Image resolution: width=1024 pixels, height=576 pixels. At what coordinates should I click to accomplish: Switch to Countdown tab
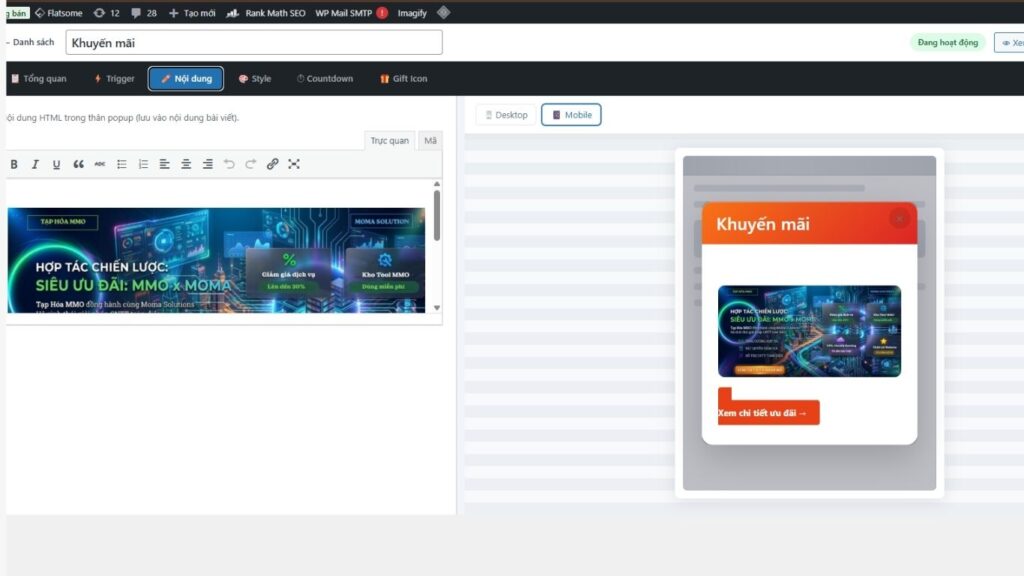pyautogui.click(x=325, y=78)
